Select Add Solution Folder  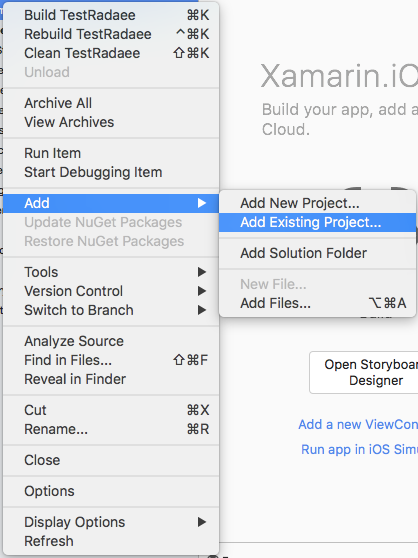(x=317, y=253)
